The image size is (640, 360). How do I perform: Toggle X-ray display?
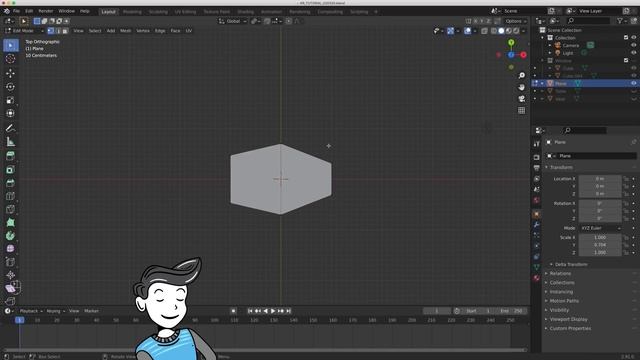[484, 31]
